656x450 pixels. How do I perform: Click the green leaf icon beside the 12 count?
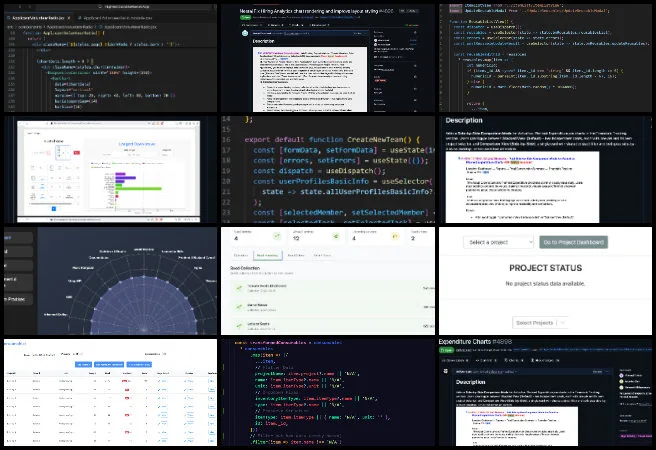point(336,237)
